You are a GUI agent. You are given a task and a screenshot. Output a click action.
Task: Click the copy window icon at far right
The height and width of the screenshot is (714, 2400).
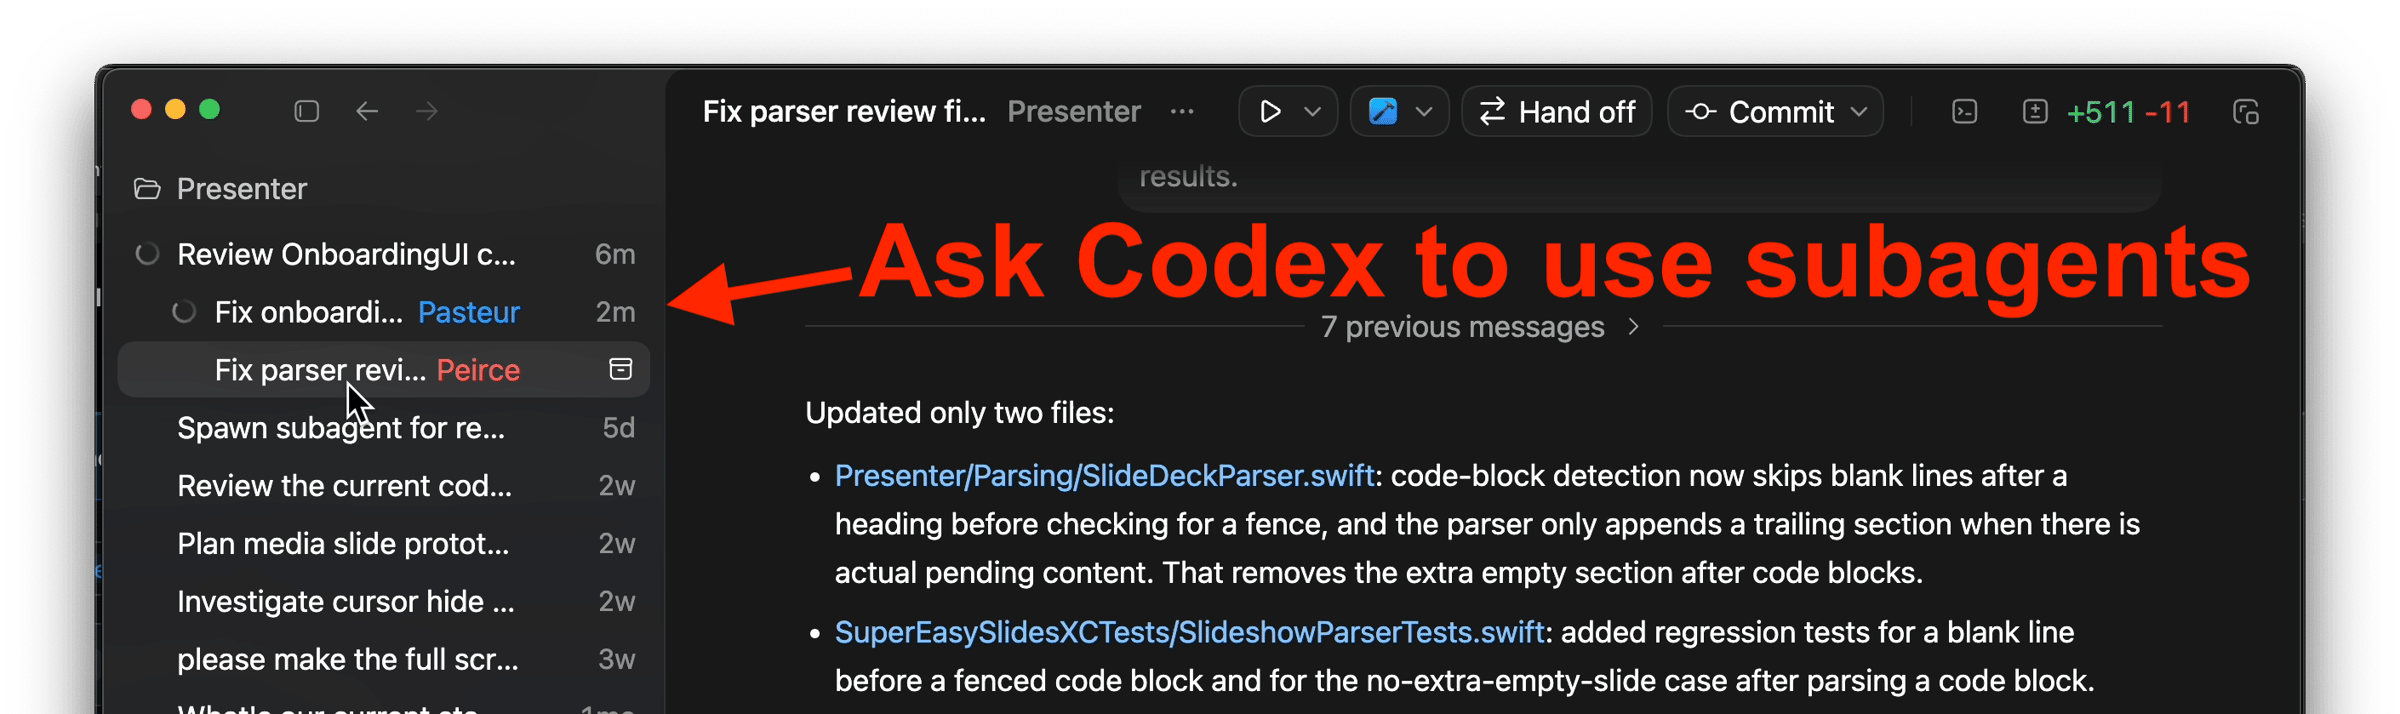pos(2246,112)
